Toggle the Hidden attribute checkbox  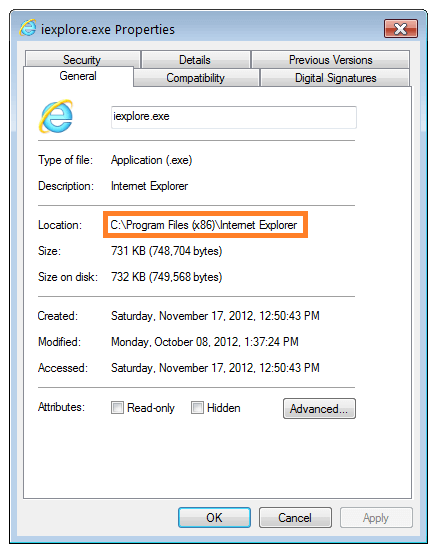tap(197, 407)
